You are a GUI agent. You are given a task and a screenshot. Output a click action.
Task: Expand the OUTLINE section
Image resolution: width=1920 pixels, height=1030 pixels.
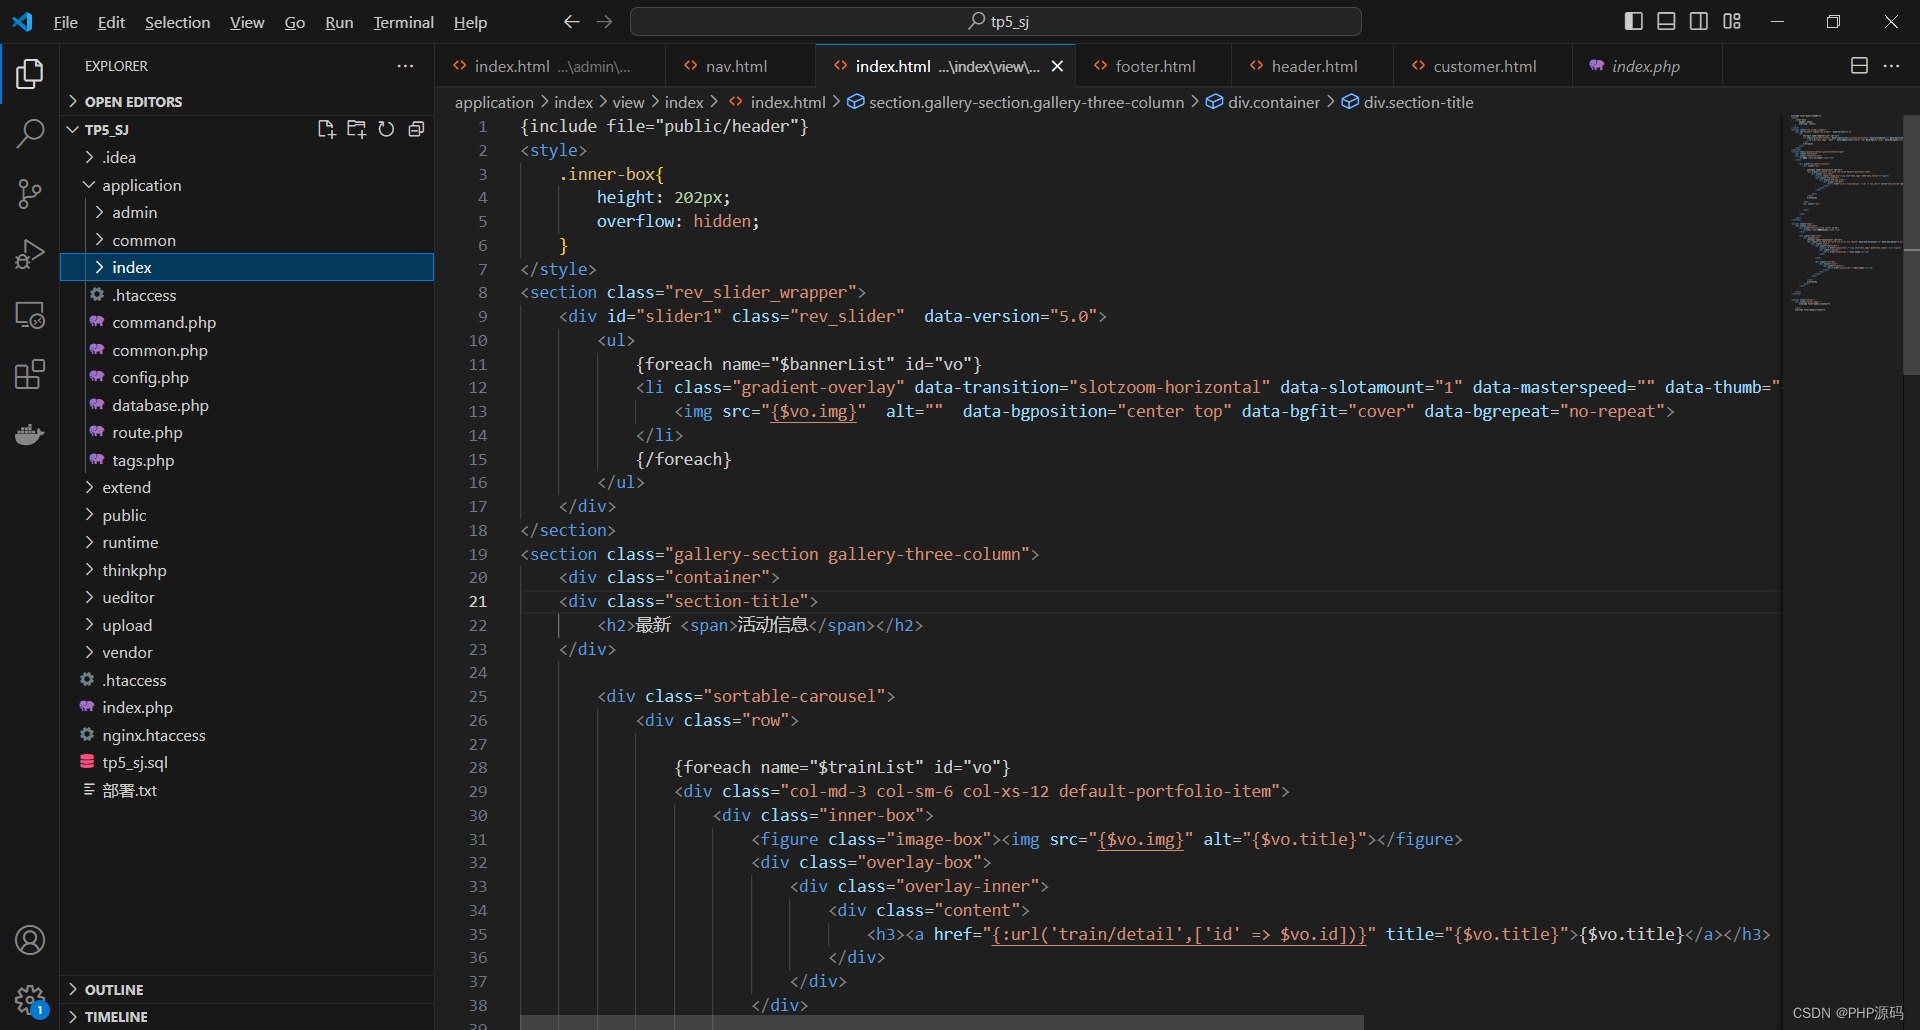tap(247, 989)
